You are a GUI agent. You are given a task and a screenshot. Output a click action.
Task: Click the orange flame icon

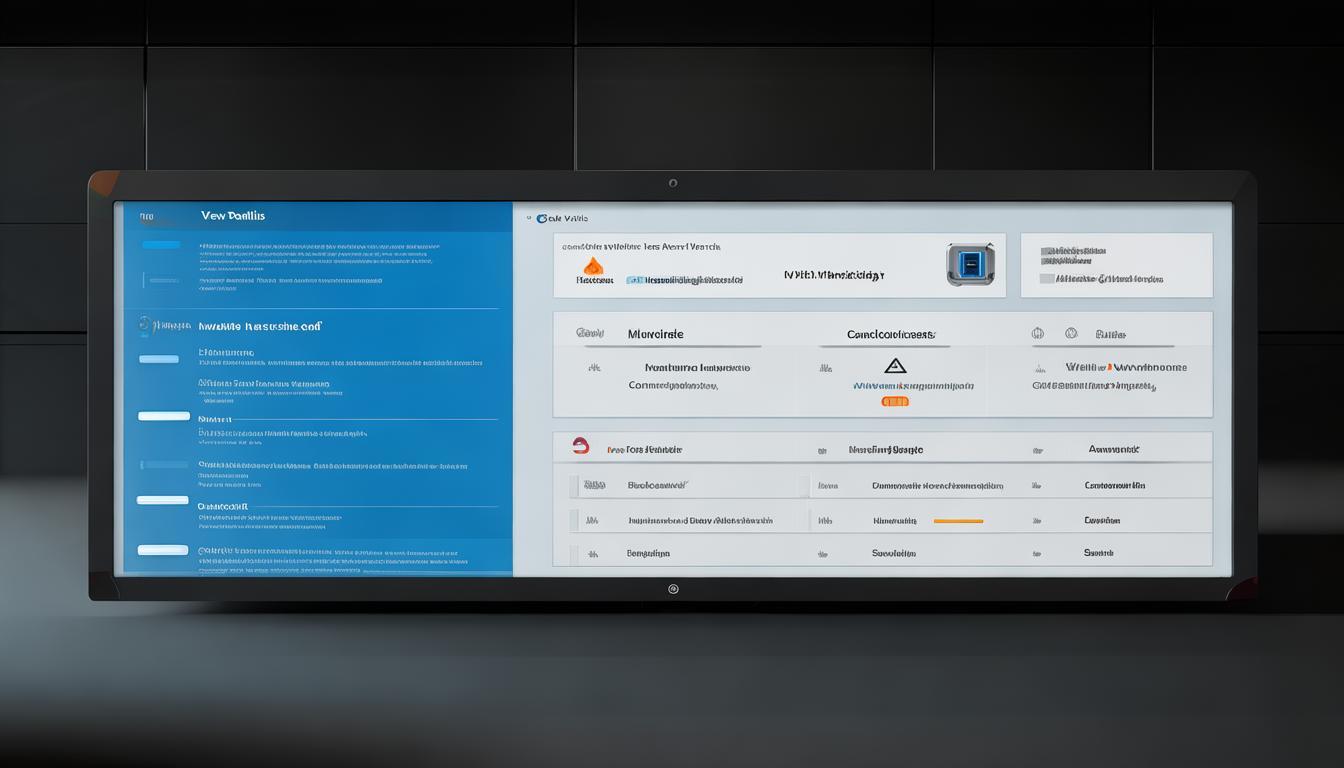point(593,266)
